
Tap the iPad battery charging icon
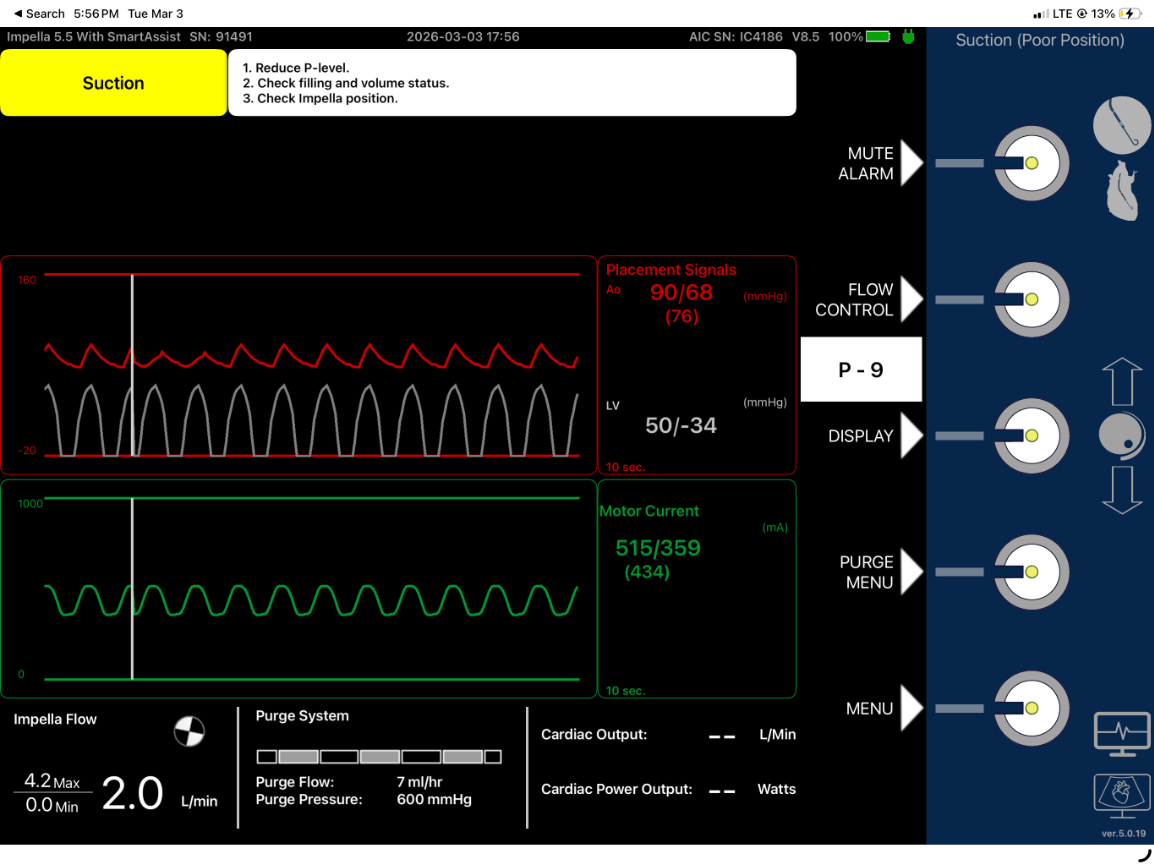point(1130,13)
